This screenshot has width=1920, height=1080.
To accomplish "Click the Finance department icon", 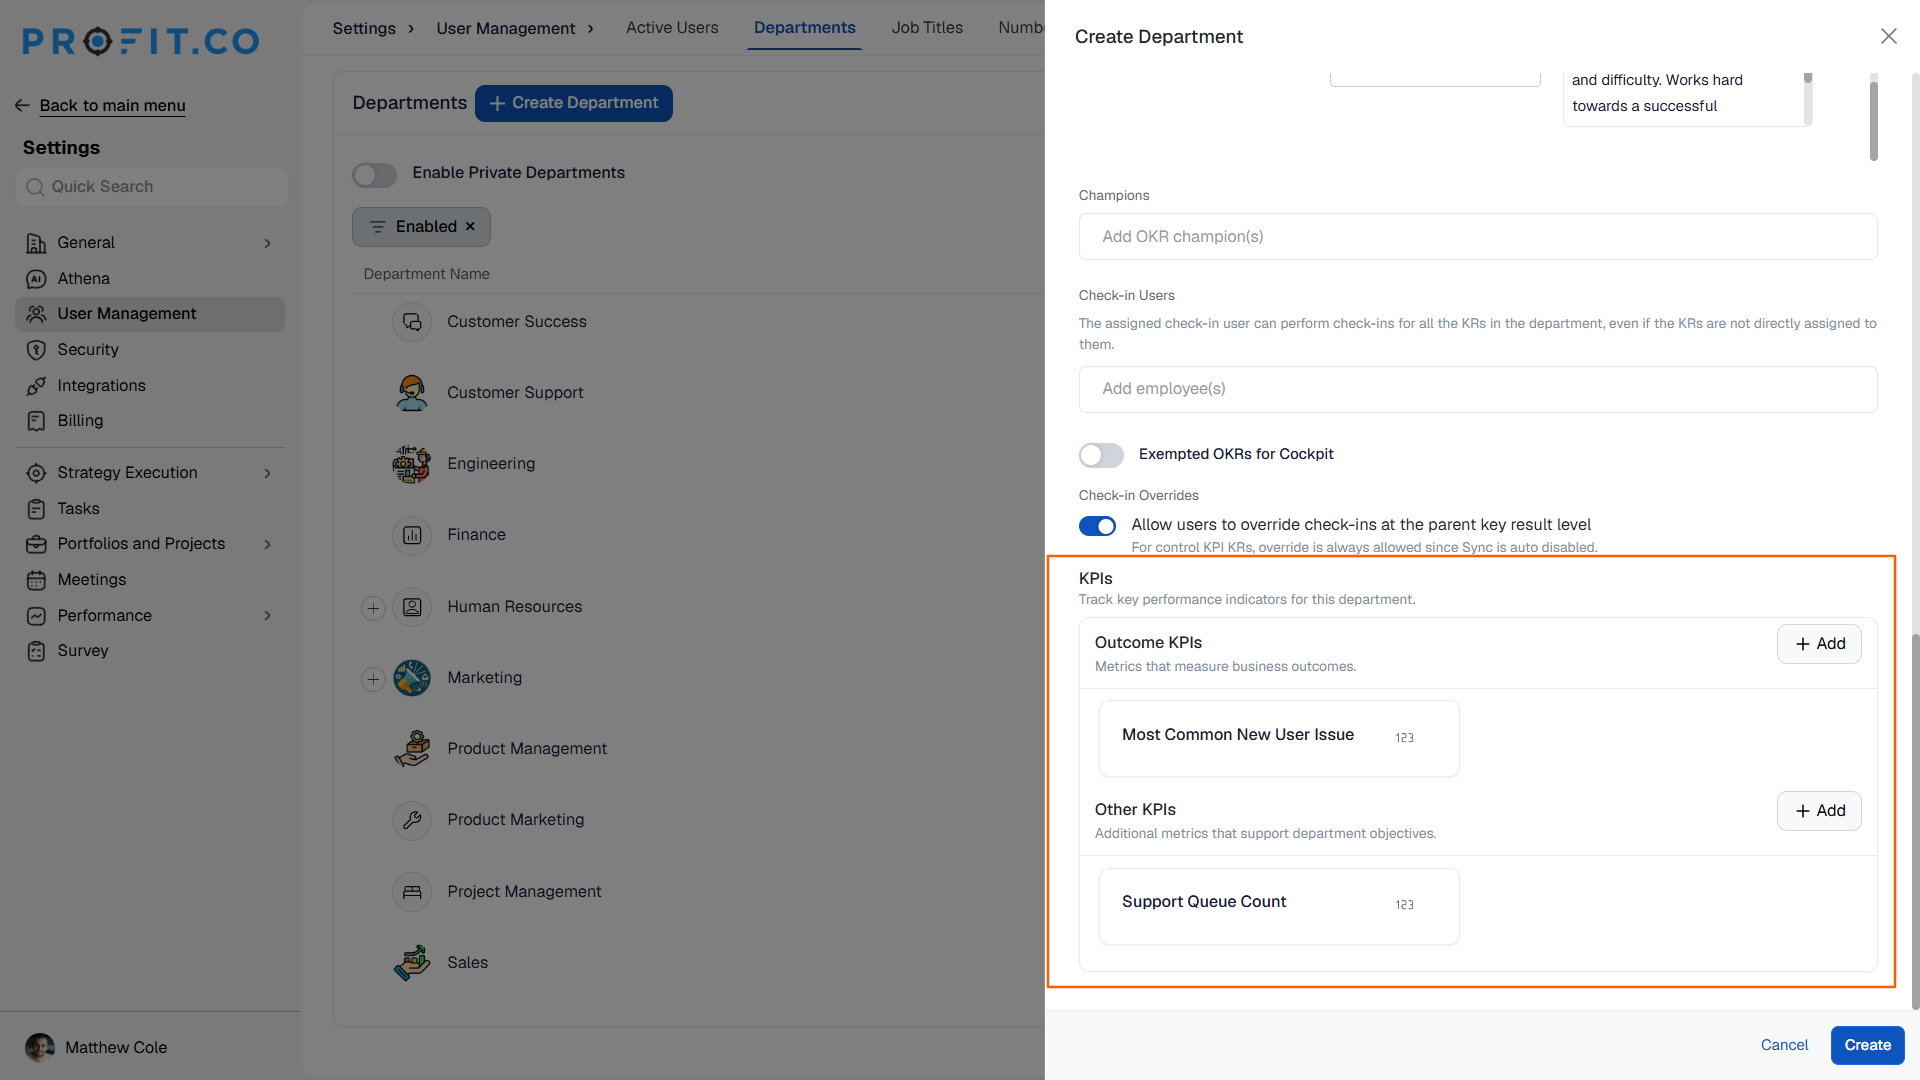I will pyautogui.click(x=412, y=535).
